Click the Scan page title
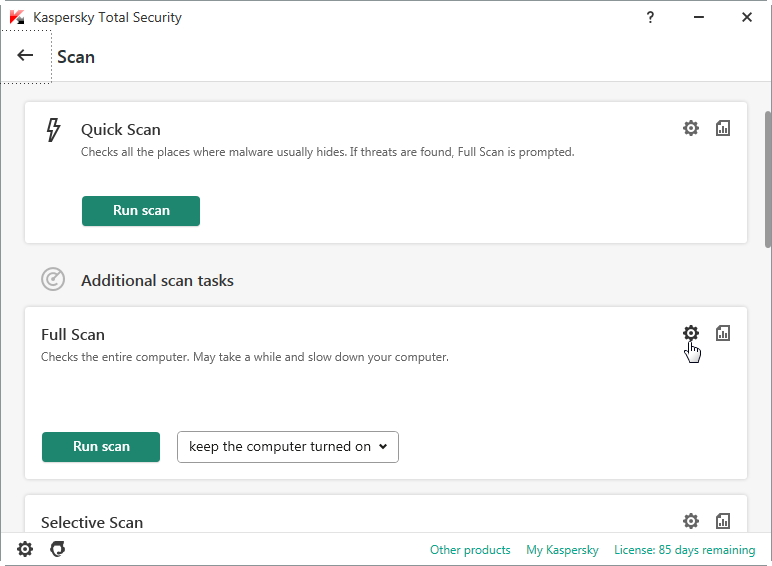The image size is (772, 566). (76, 57)
